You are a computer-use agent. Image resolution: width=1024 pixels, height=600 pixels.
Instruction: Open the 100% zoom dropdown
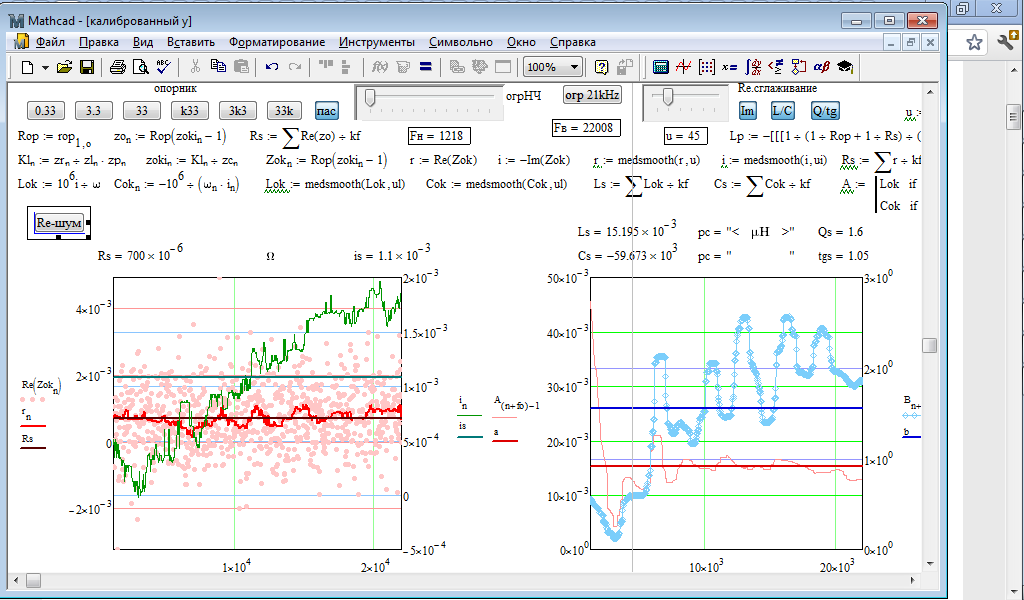[573, 67]
